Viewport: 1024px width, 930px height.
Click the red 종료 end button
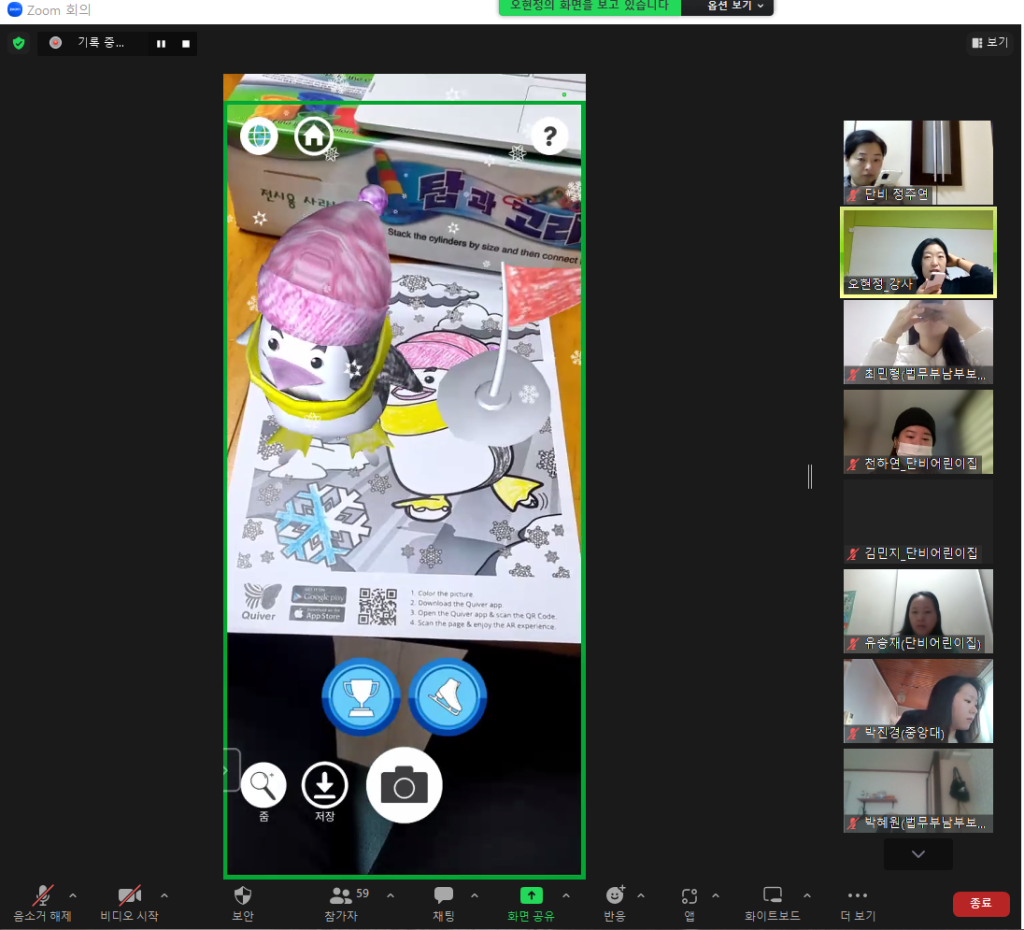tap(981, 903)
